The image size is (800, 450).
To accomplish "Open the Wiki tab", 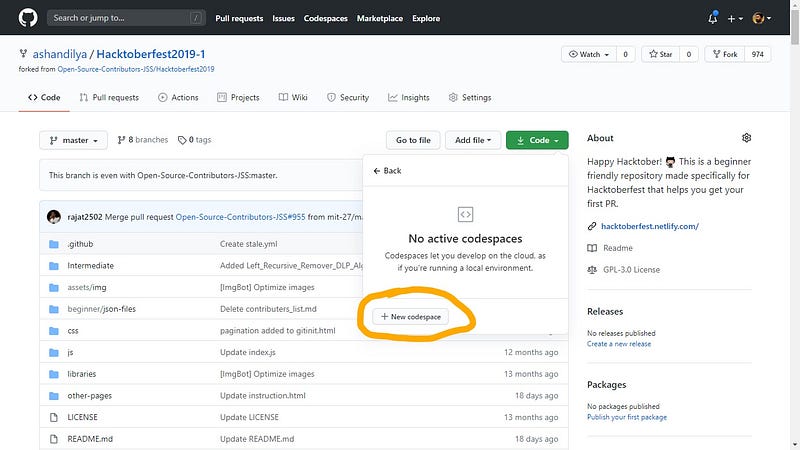I will pyautogui.click(x=293, y=97).
